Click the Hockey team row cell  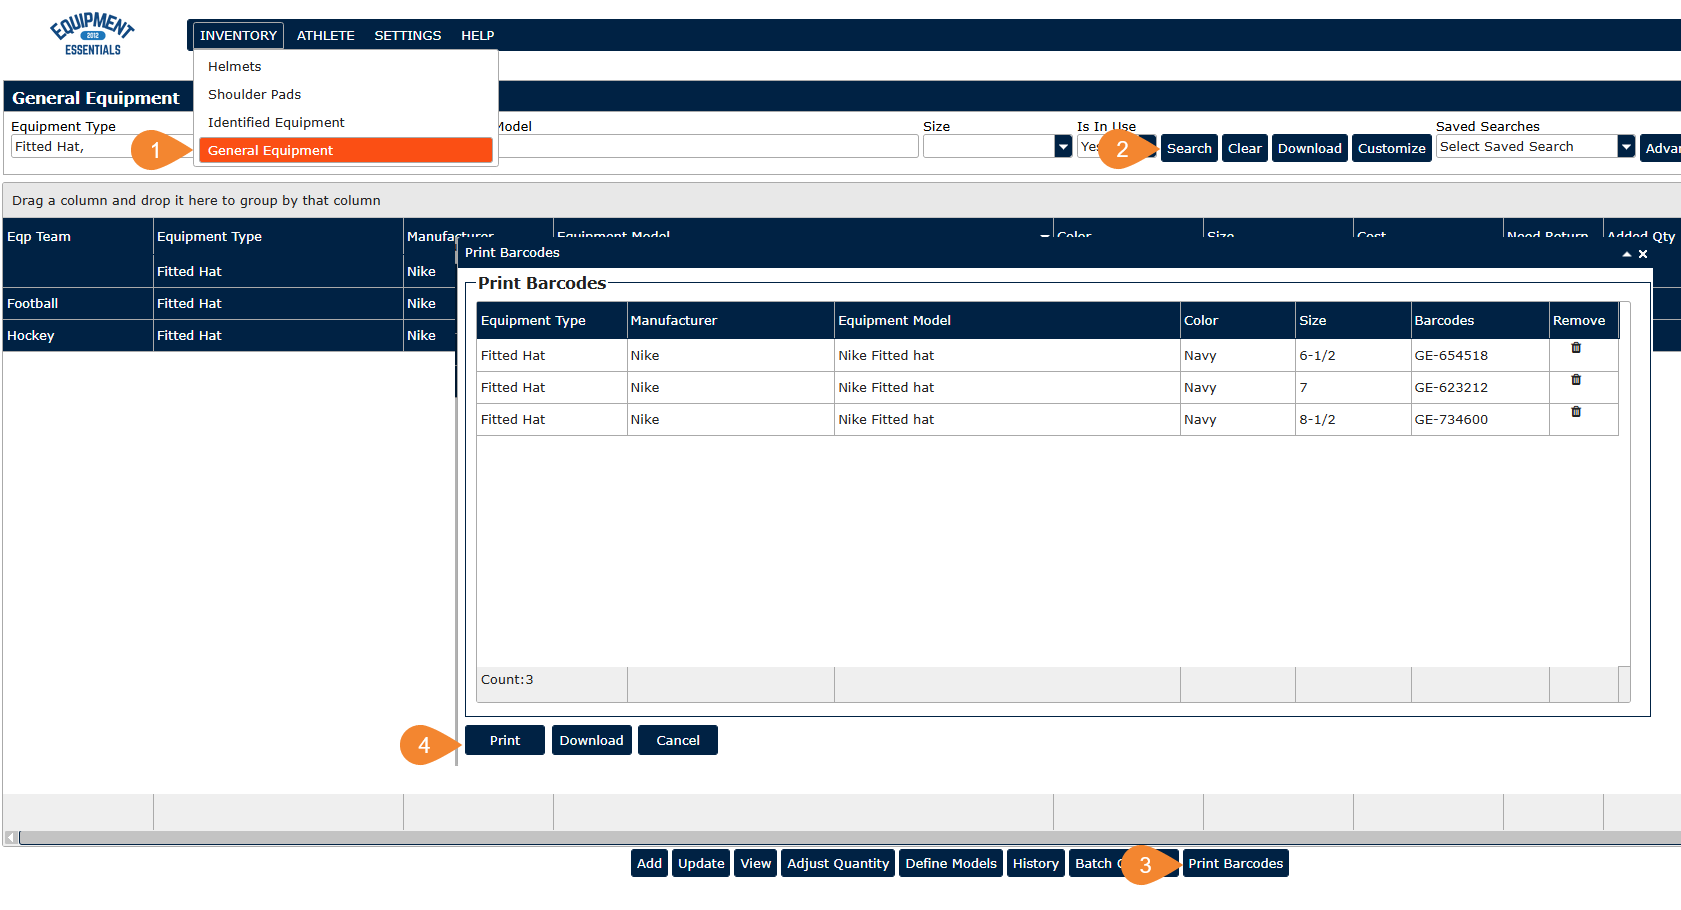(x=78, y=336)
